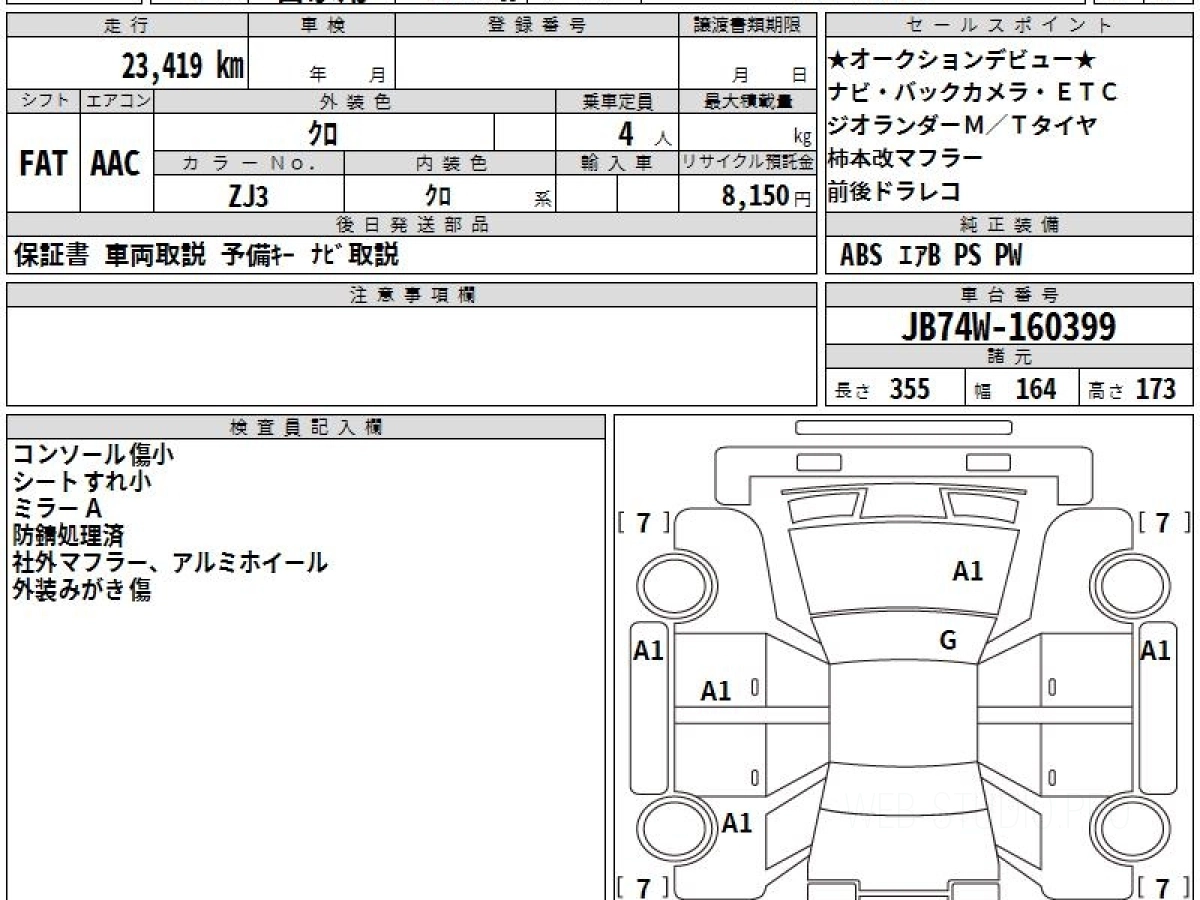Click the シフト header cell
The width and height of the screenshot is (1200, 900).
click(44, 101)
